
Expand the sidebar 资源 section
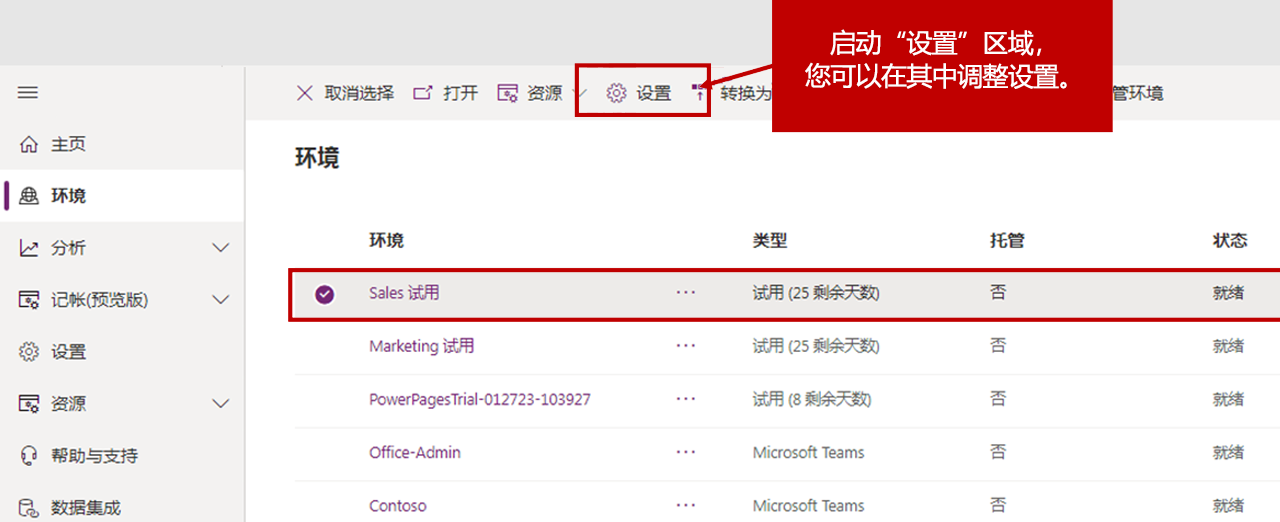coord(222,404)
